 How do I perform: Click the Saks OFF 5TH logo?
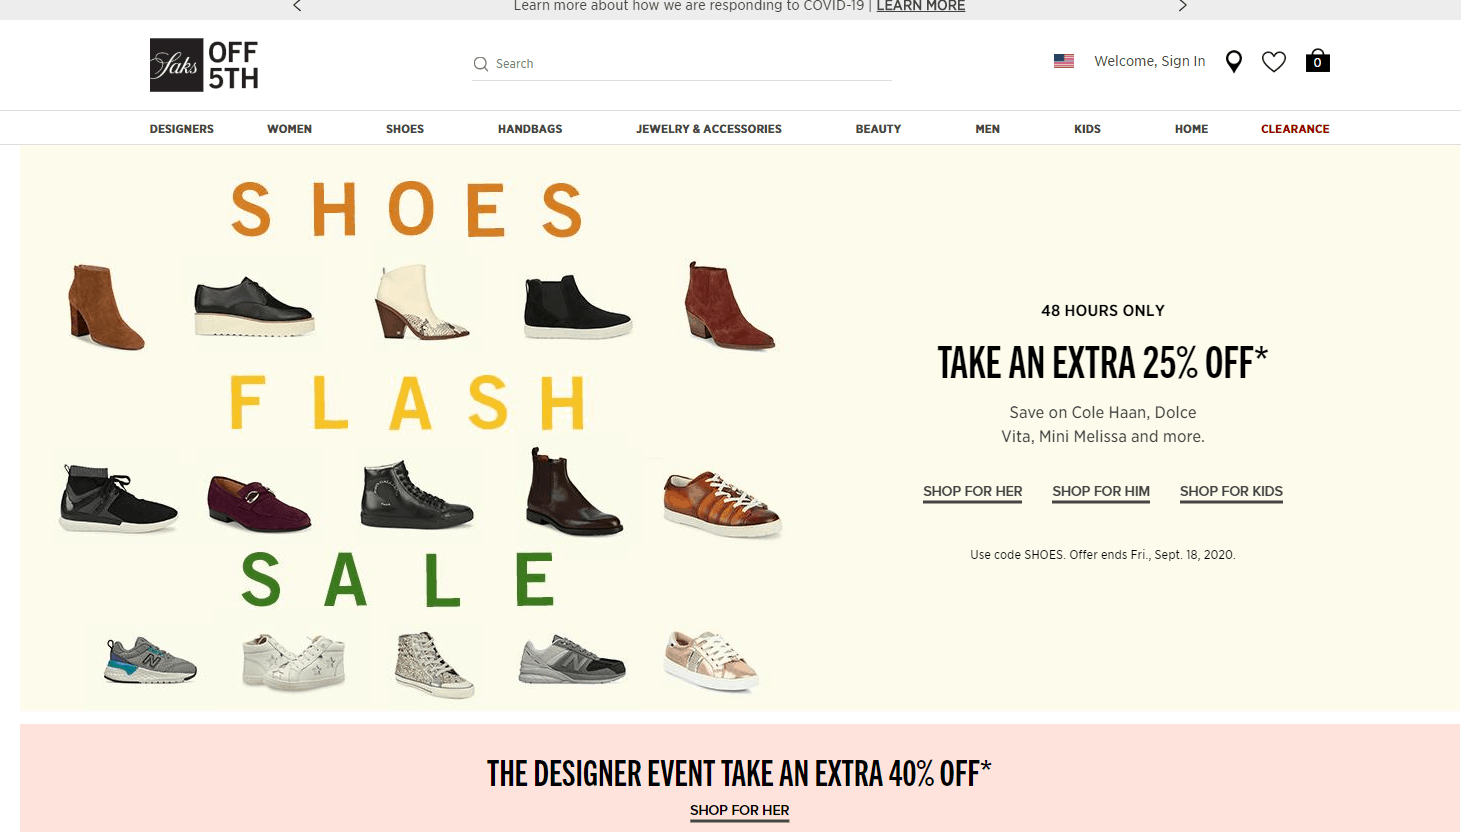[x=204, y=65]
